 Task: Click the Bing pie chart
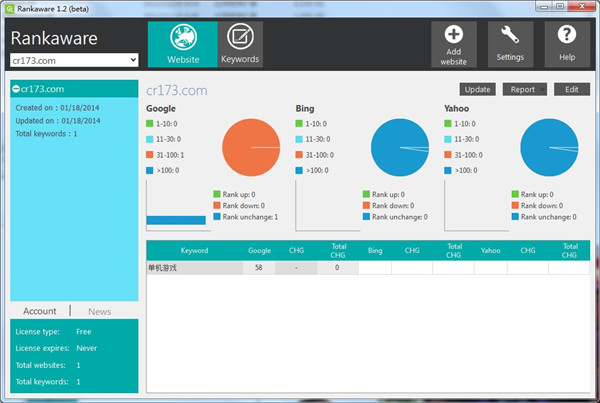(x=400, y=147)
